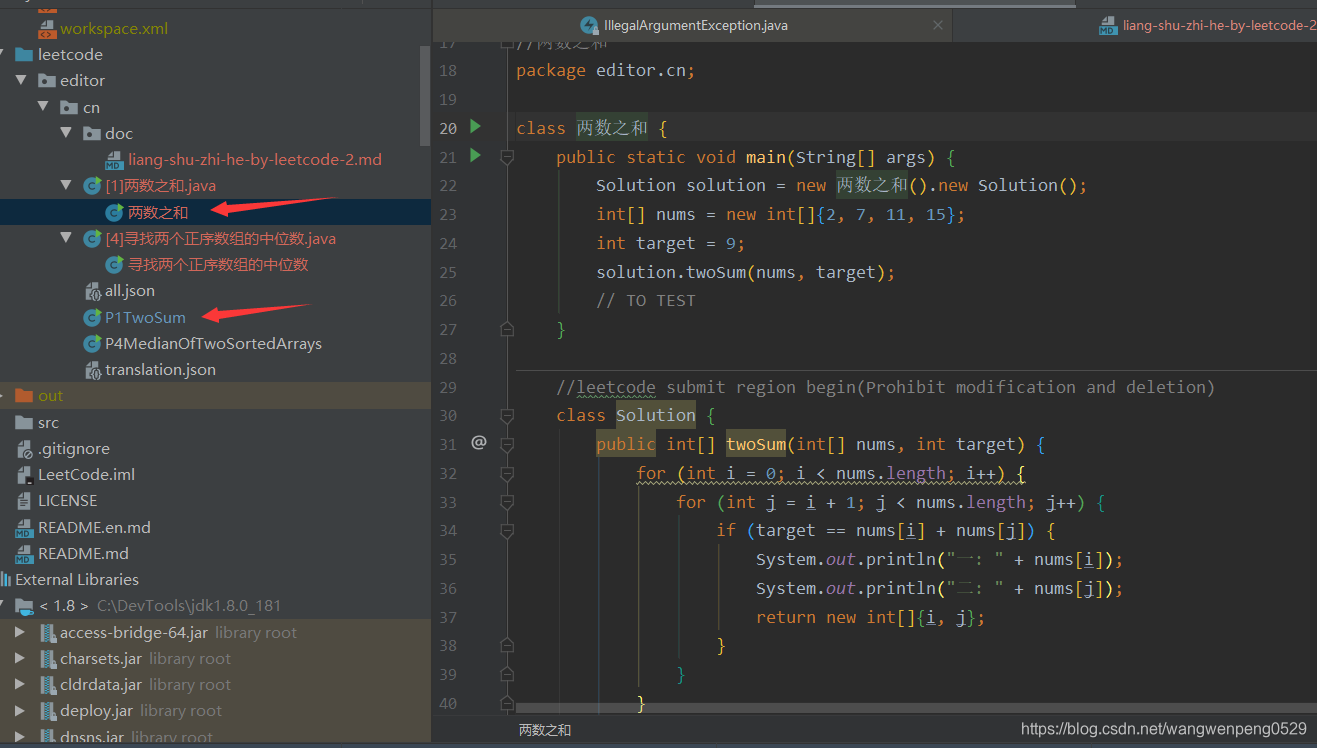Click the class icon of [1]两数之和.java
1317x748 pixels.
(x=93, y=185)
